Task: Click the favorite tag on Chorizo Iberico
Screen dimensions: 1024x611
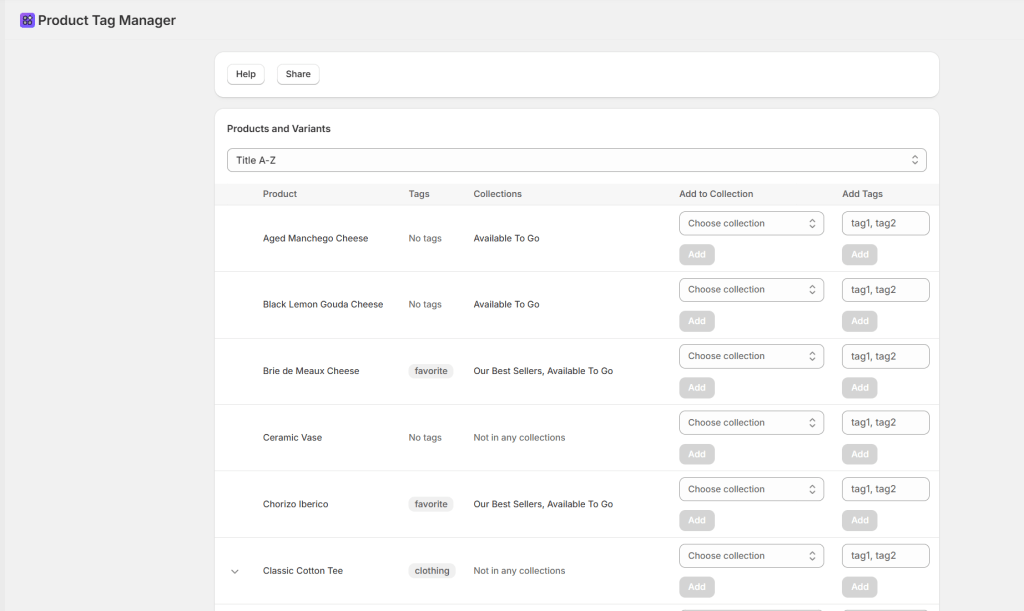Action: click(x=431, y=504)
